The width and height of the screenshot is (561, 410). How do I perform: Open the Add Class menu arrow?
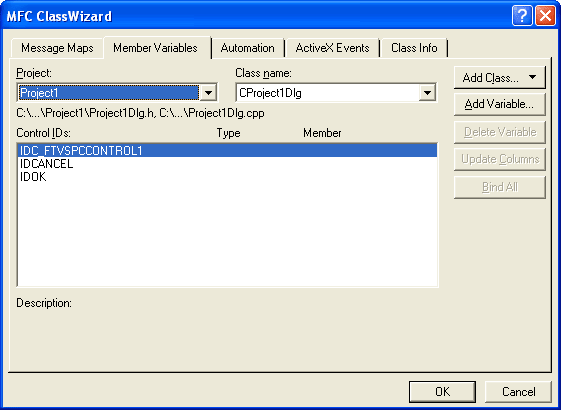[x=532, y=77]
